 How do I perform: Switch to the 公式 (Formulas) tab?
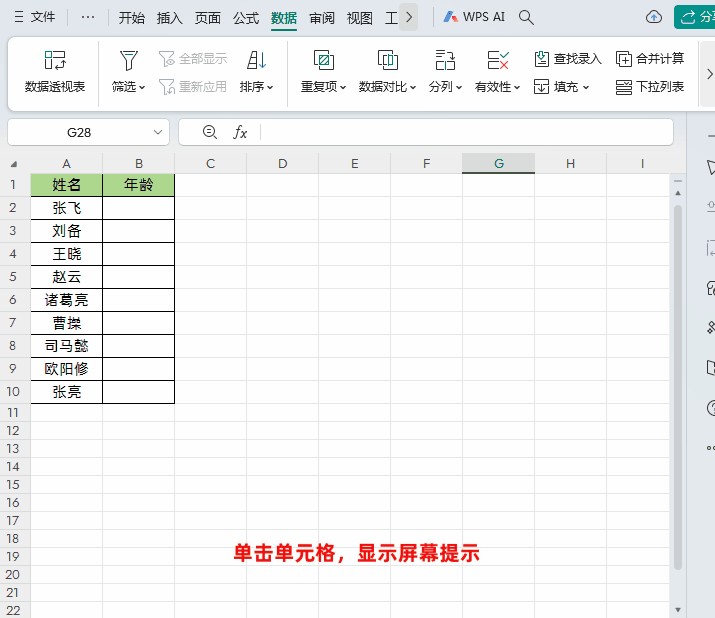[246, 18]
